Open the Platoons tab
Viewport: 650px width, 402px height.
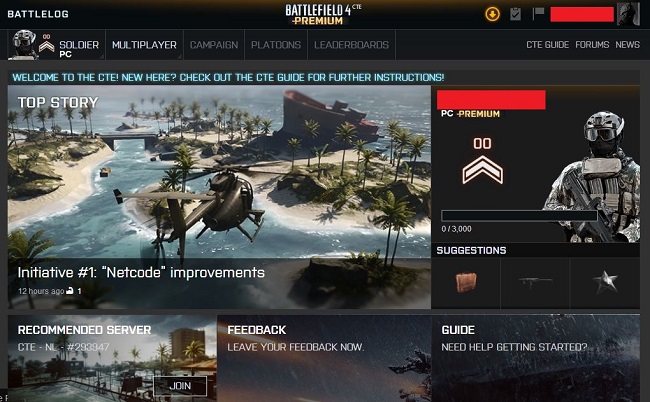click(x=276, y=45)
